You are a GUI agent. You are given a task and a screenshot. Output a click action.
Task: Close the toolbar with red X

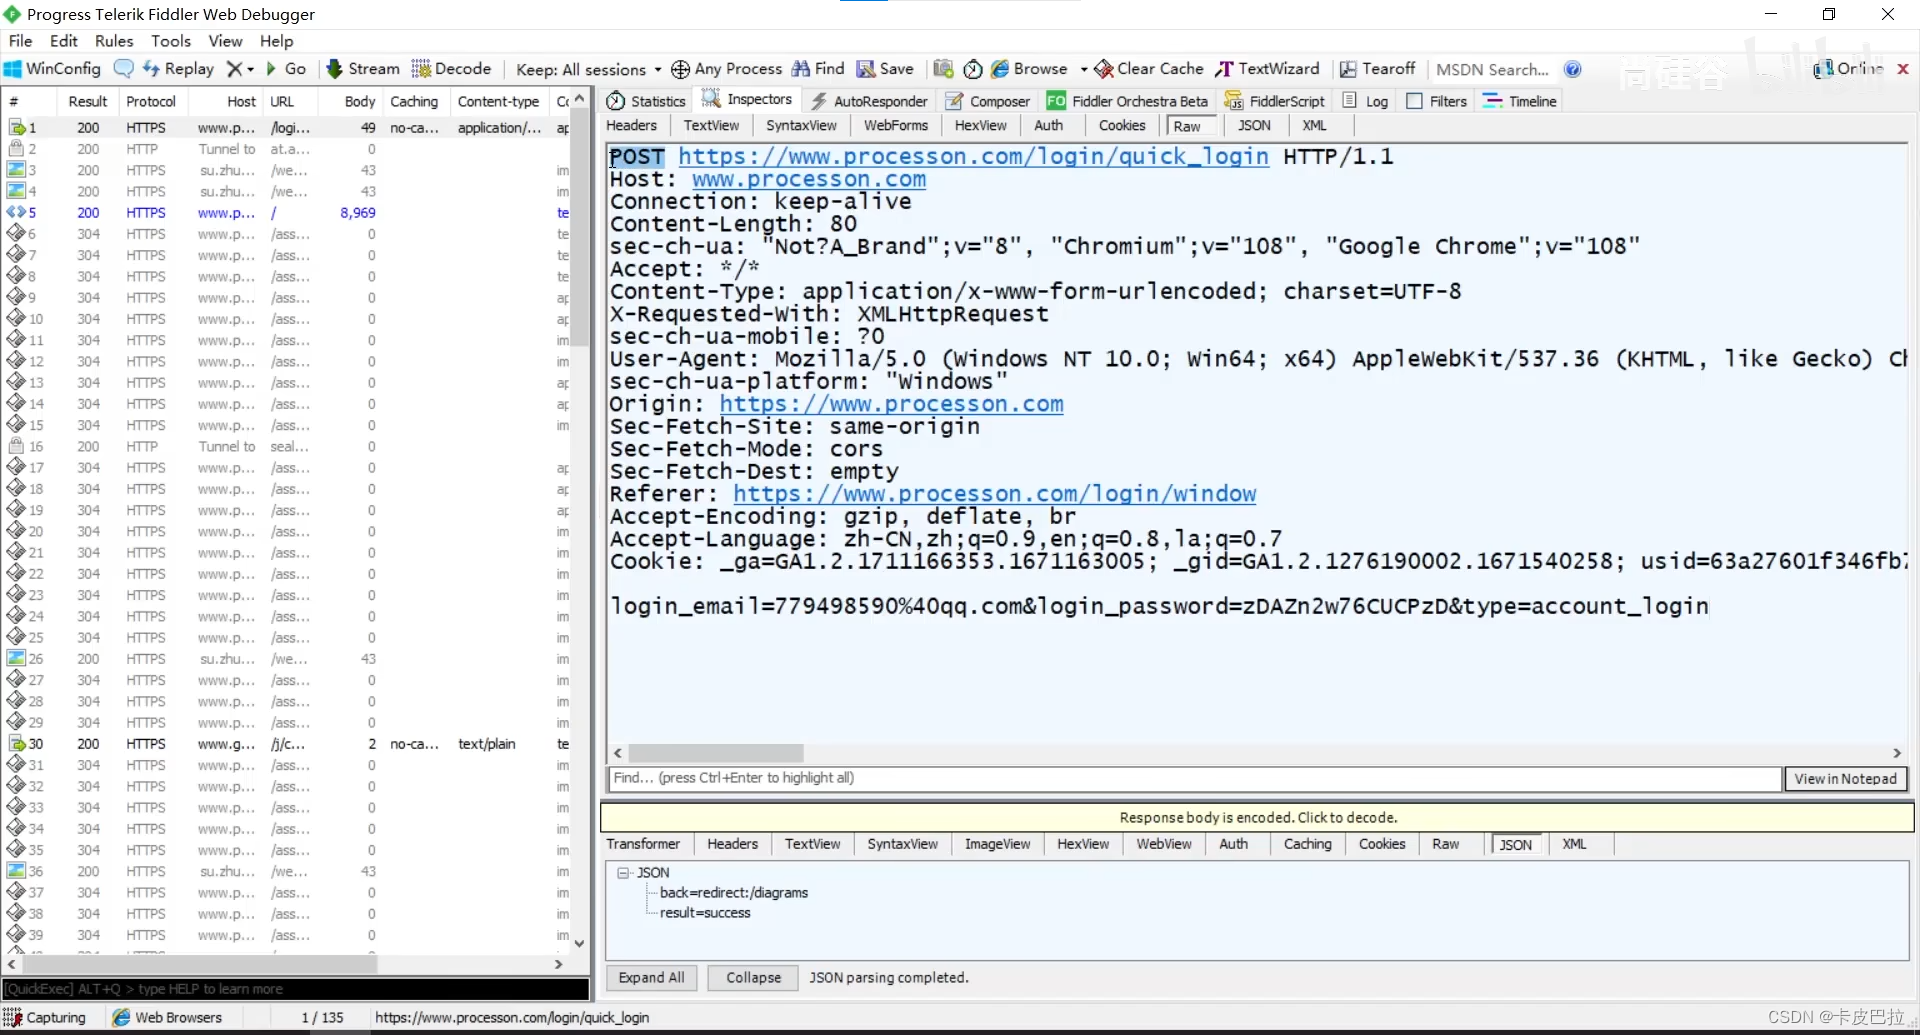1903,69
